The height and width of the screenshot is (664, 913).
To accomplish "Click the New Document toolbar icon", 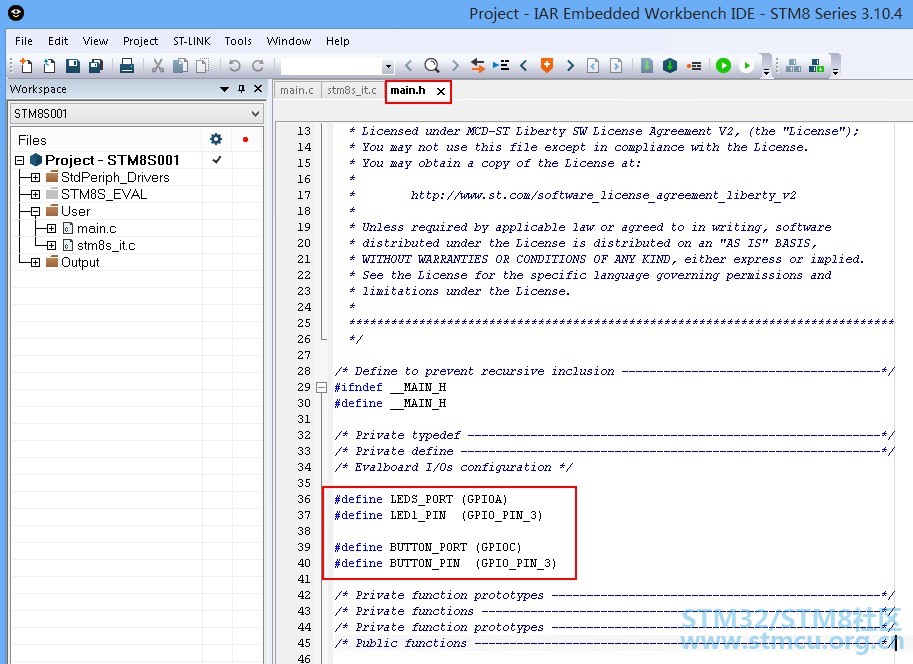I will [x=26, y=65].
